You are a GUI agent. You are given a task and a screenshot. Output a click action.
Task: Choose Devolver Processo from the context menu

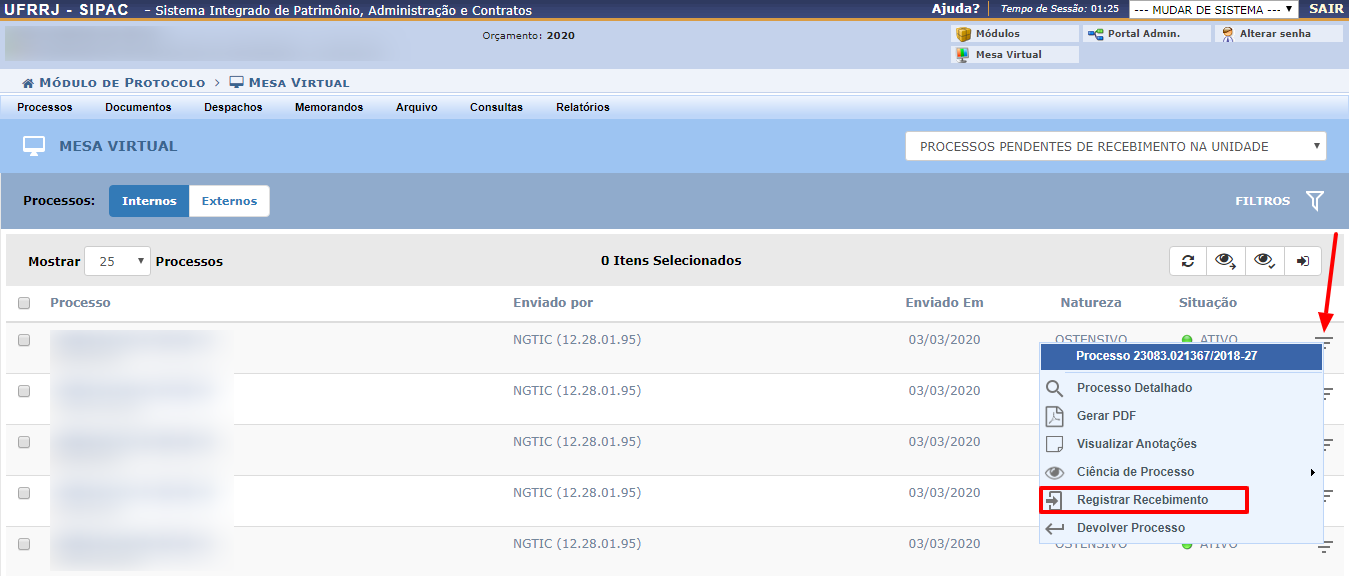pos(1130,528)
